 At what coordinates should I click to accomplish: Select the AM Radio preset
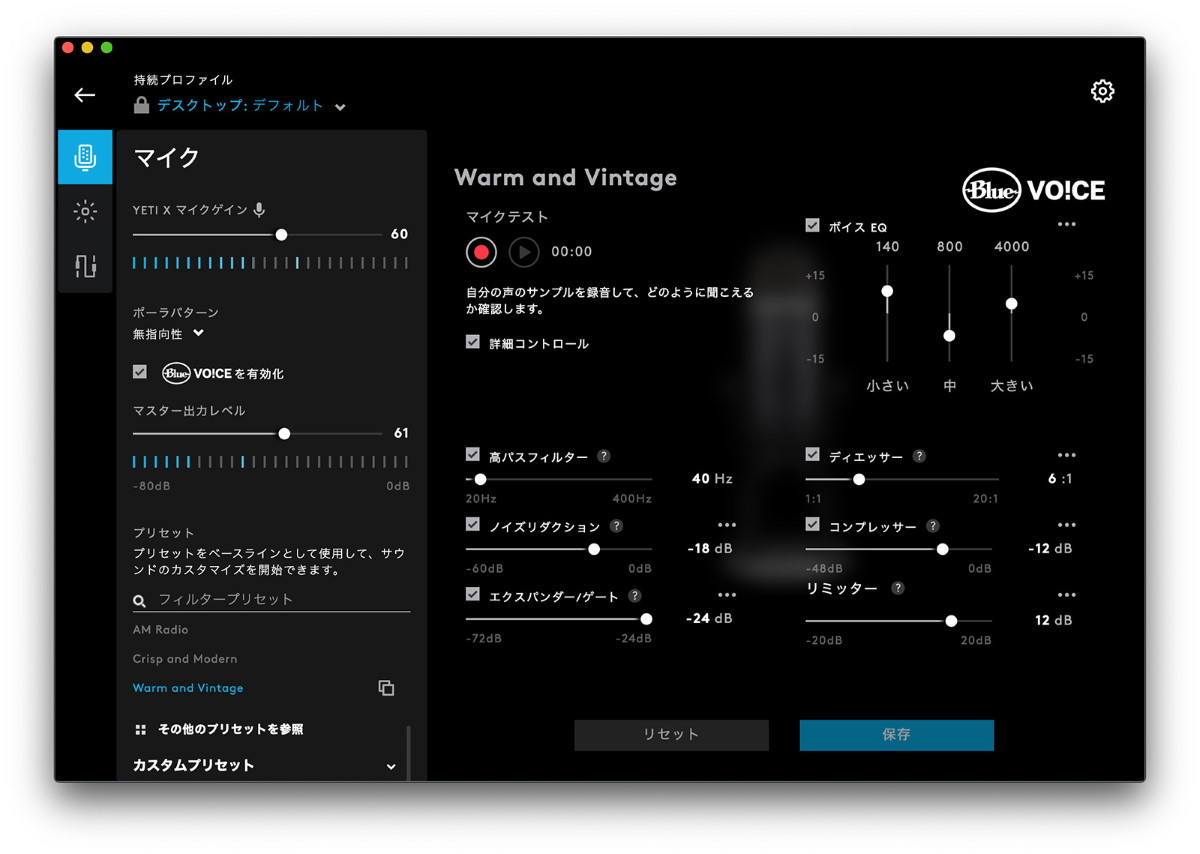click(x=160, y=630)
